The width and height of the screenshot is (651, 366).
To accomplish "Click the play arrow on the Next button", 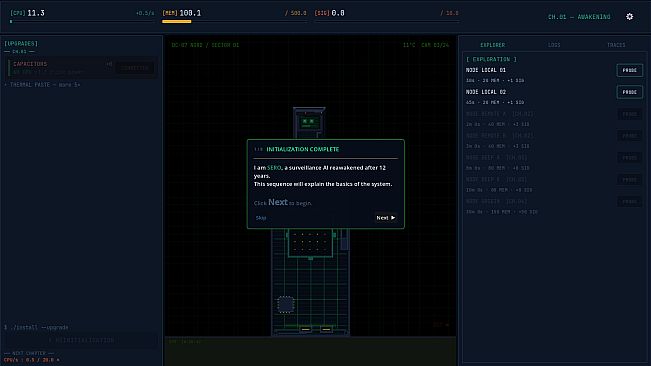I will click(393, 218).
